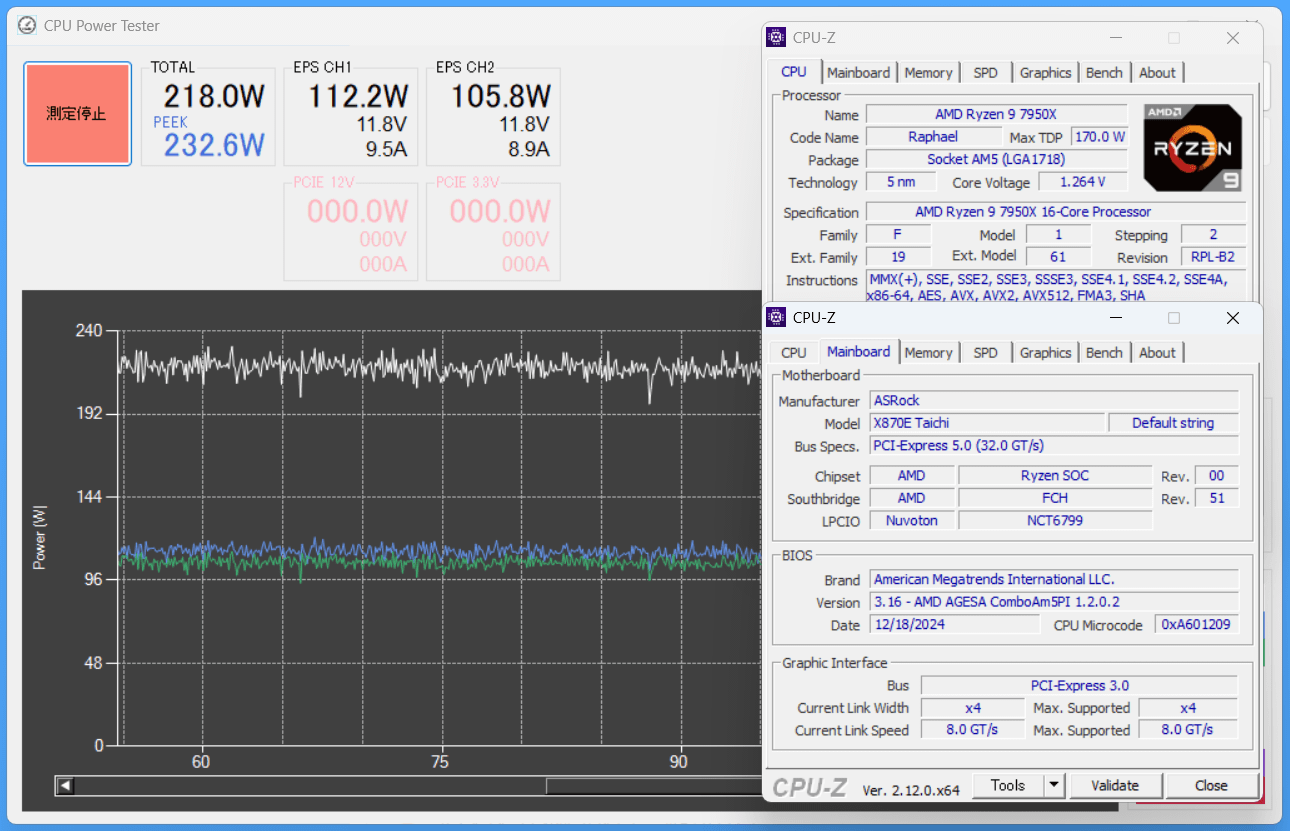The image size is (1290, 831).
Task: Expand the Tools dropdown arrow
Action: (x=1054, y=786)
